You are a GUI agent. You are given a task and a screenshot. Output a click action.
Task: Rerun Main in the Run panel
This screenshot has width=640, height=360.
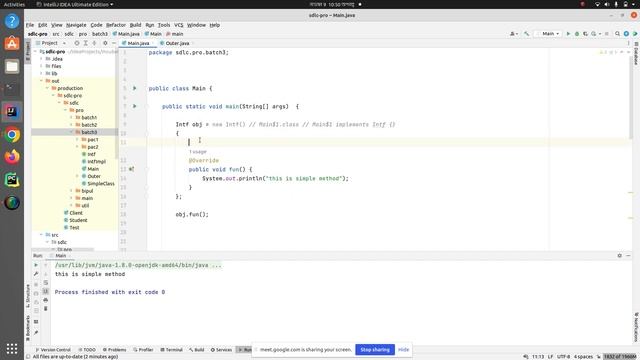pos(36,265)
